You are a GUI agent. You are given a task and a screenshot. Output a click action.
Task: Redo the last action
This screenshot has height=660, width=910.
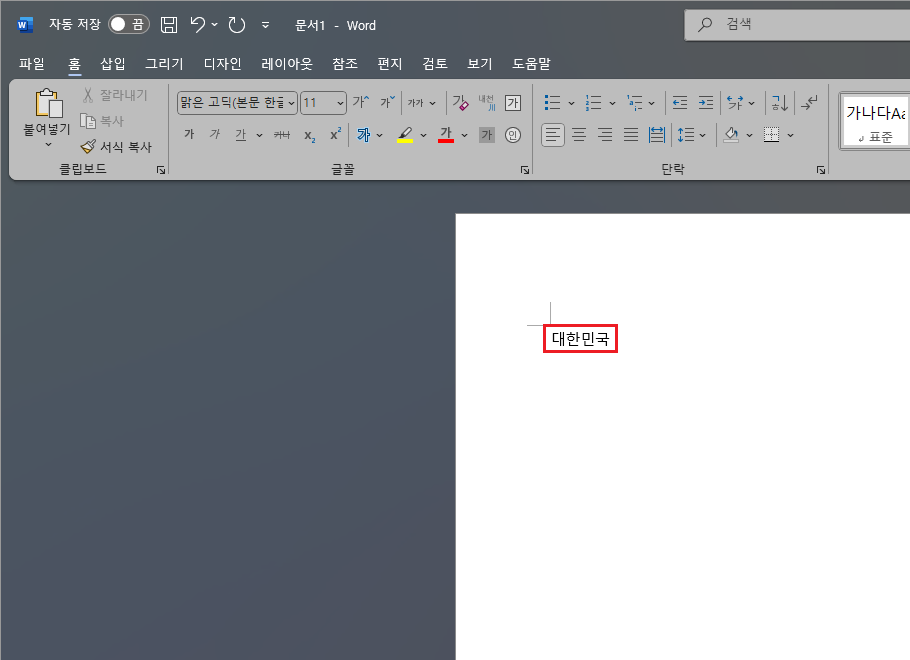pyautogui.click(x=236, y=24)
